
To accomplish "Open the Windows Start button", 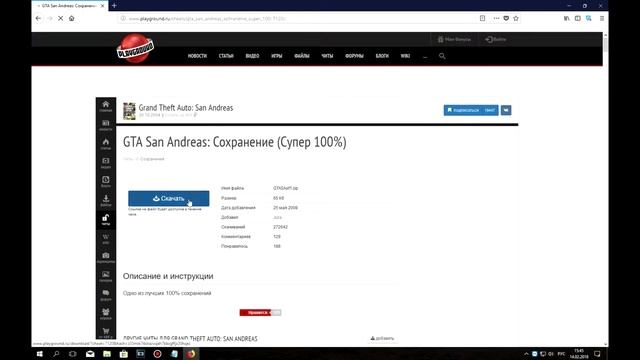I will pyautogui.click(x=40, y=354).
